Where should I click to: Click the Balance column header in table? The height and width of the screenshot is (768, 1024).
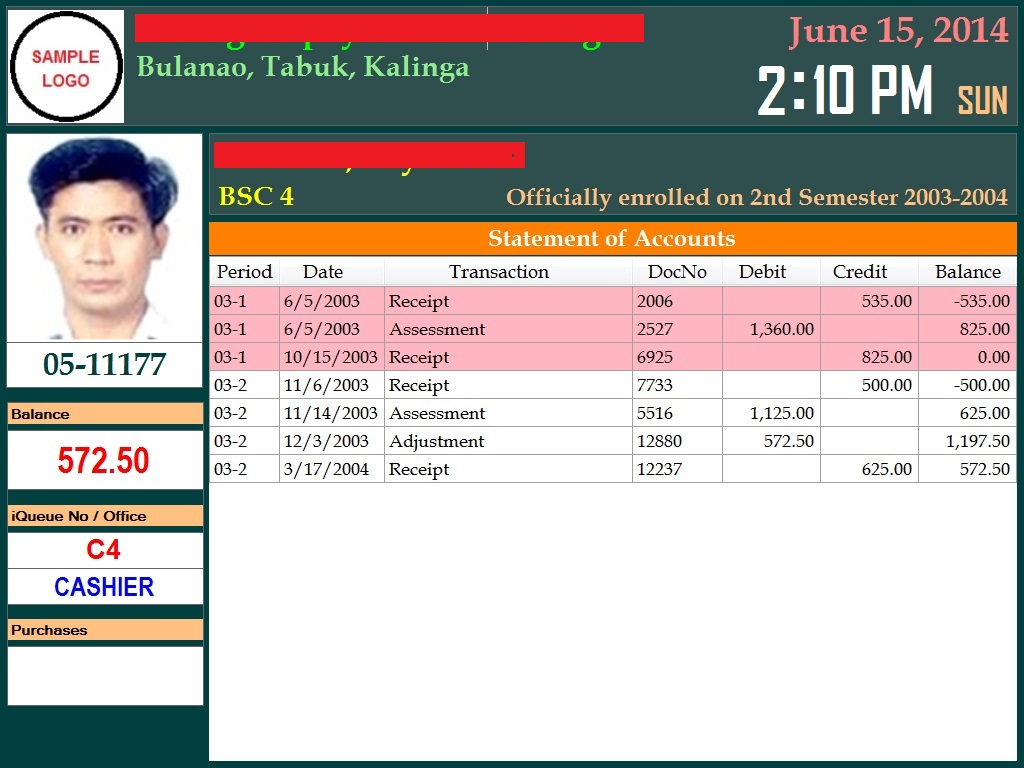967,272
